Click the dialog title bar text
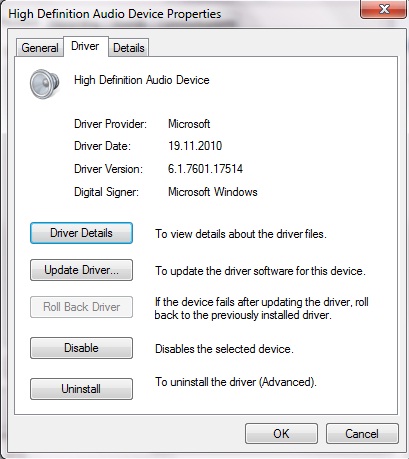Viewport: 409px width, 459px height. point(115,14)
